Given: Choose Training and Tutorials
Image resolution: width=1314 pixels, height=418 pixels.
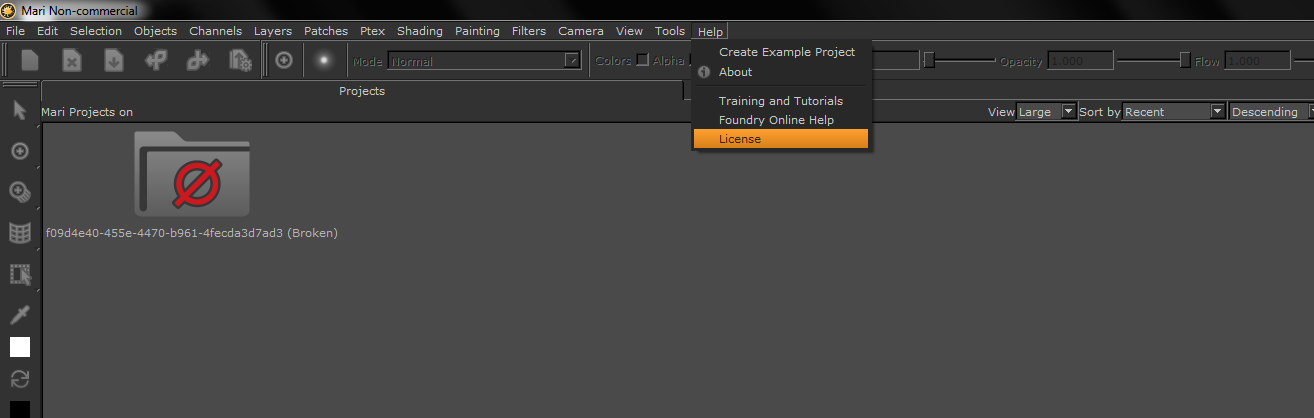Looking at the screenshot, I should tap(782, 101).
